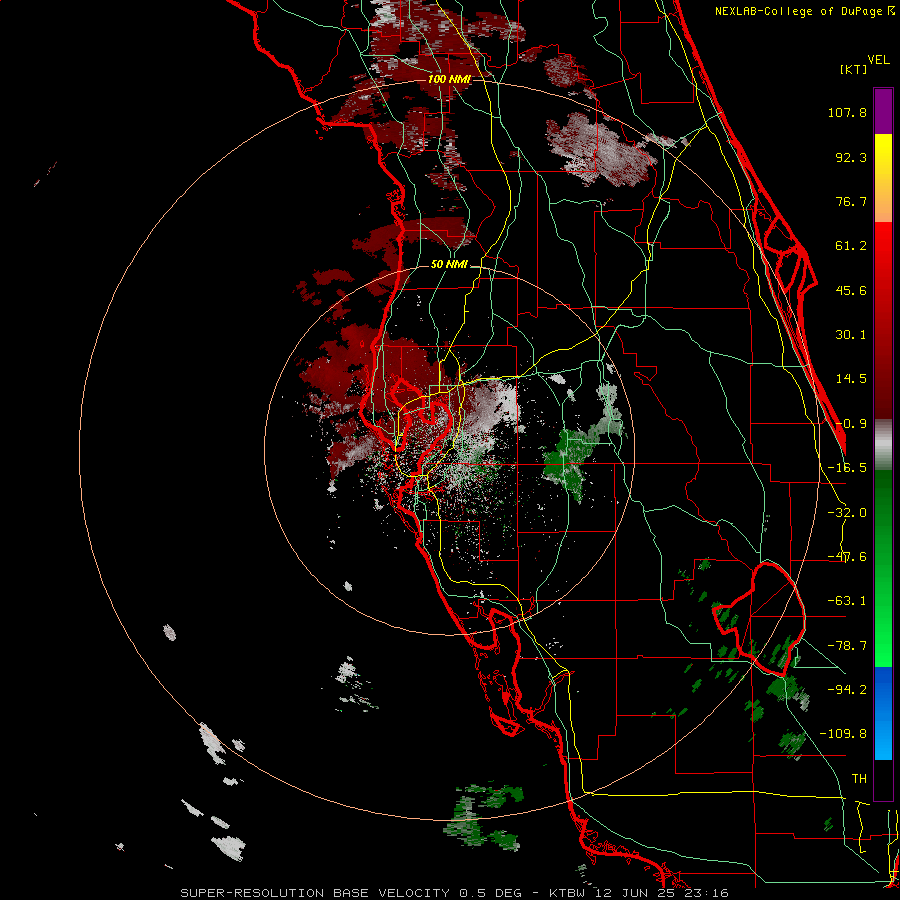Viewport: 900px width, 900px height.
Task: Click the -94.2 legend value
Action: [847, 689]
